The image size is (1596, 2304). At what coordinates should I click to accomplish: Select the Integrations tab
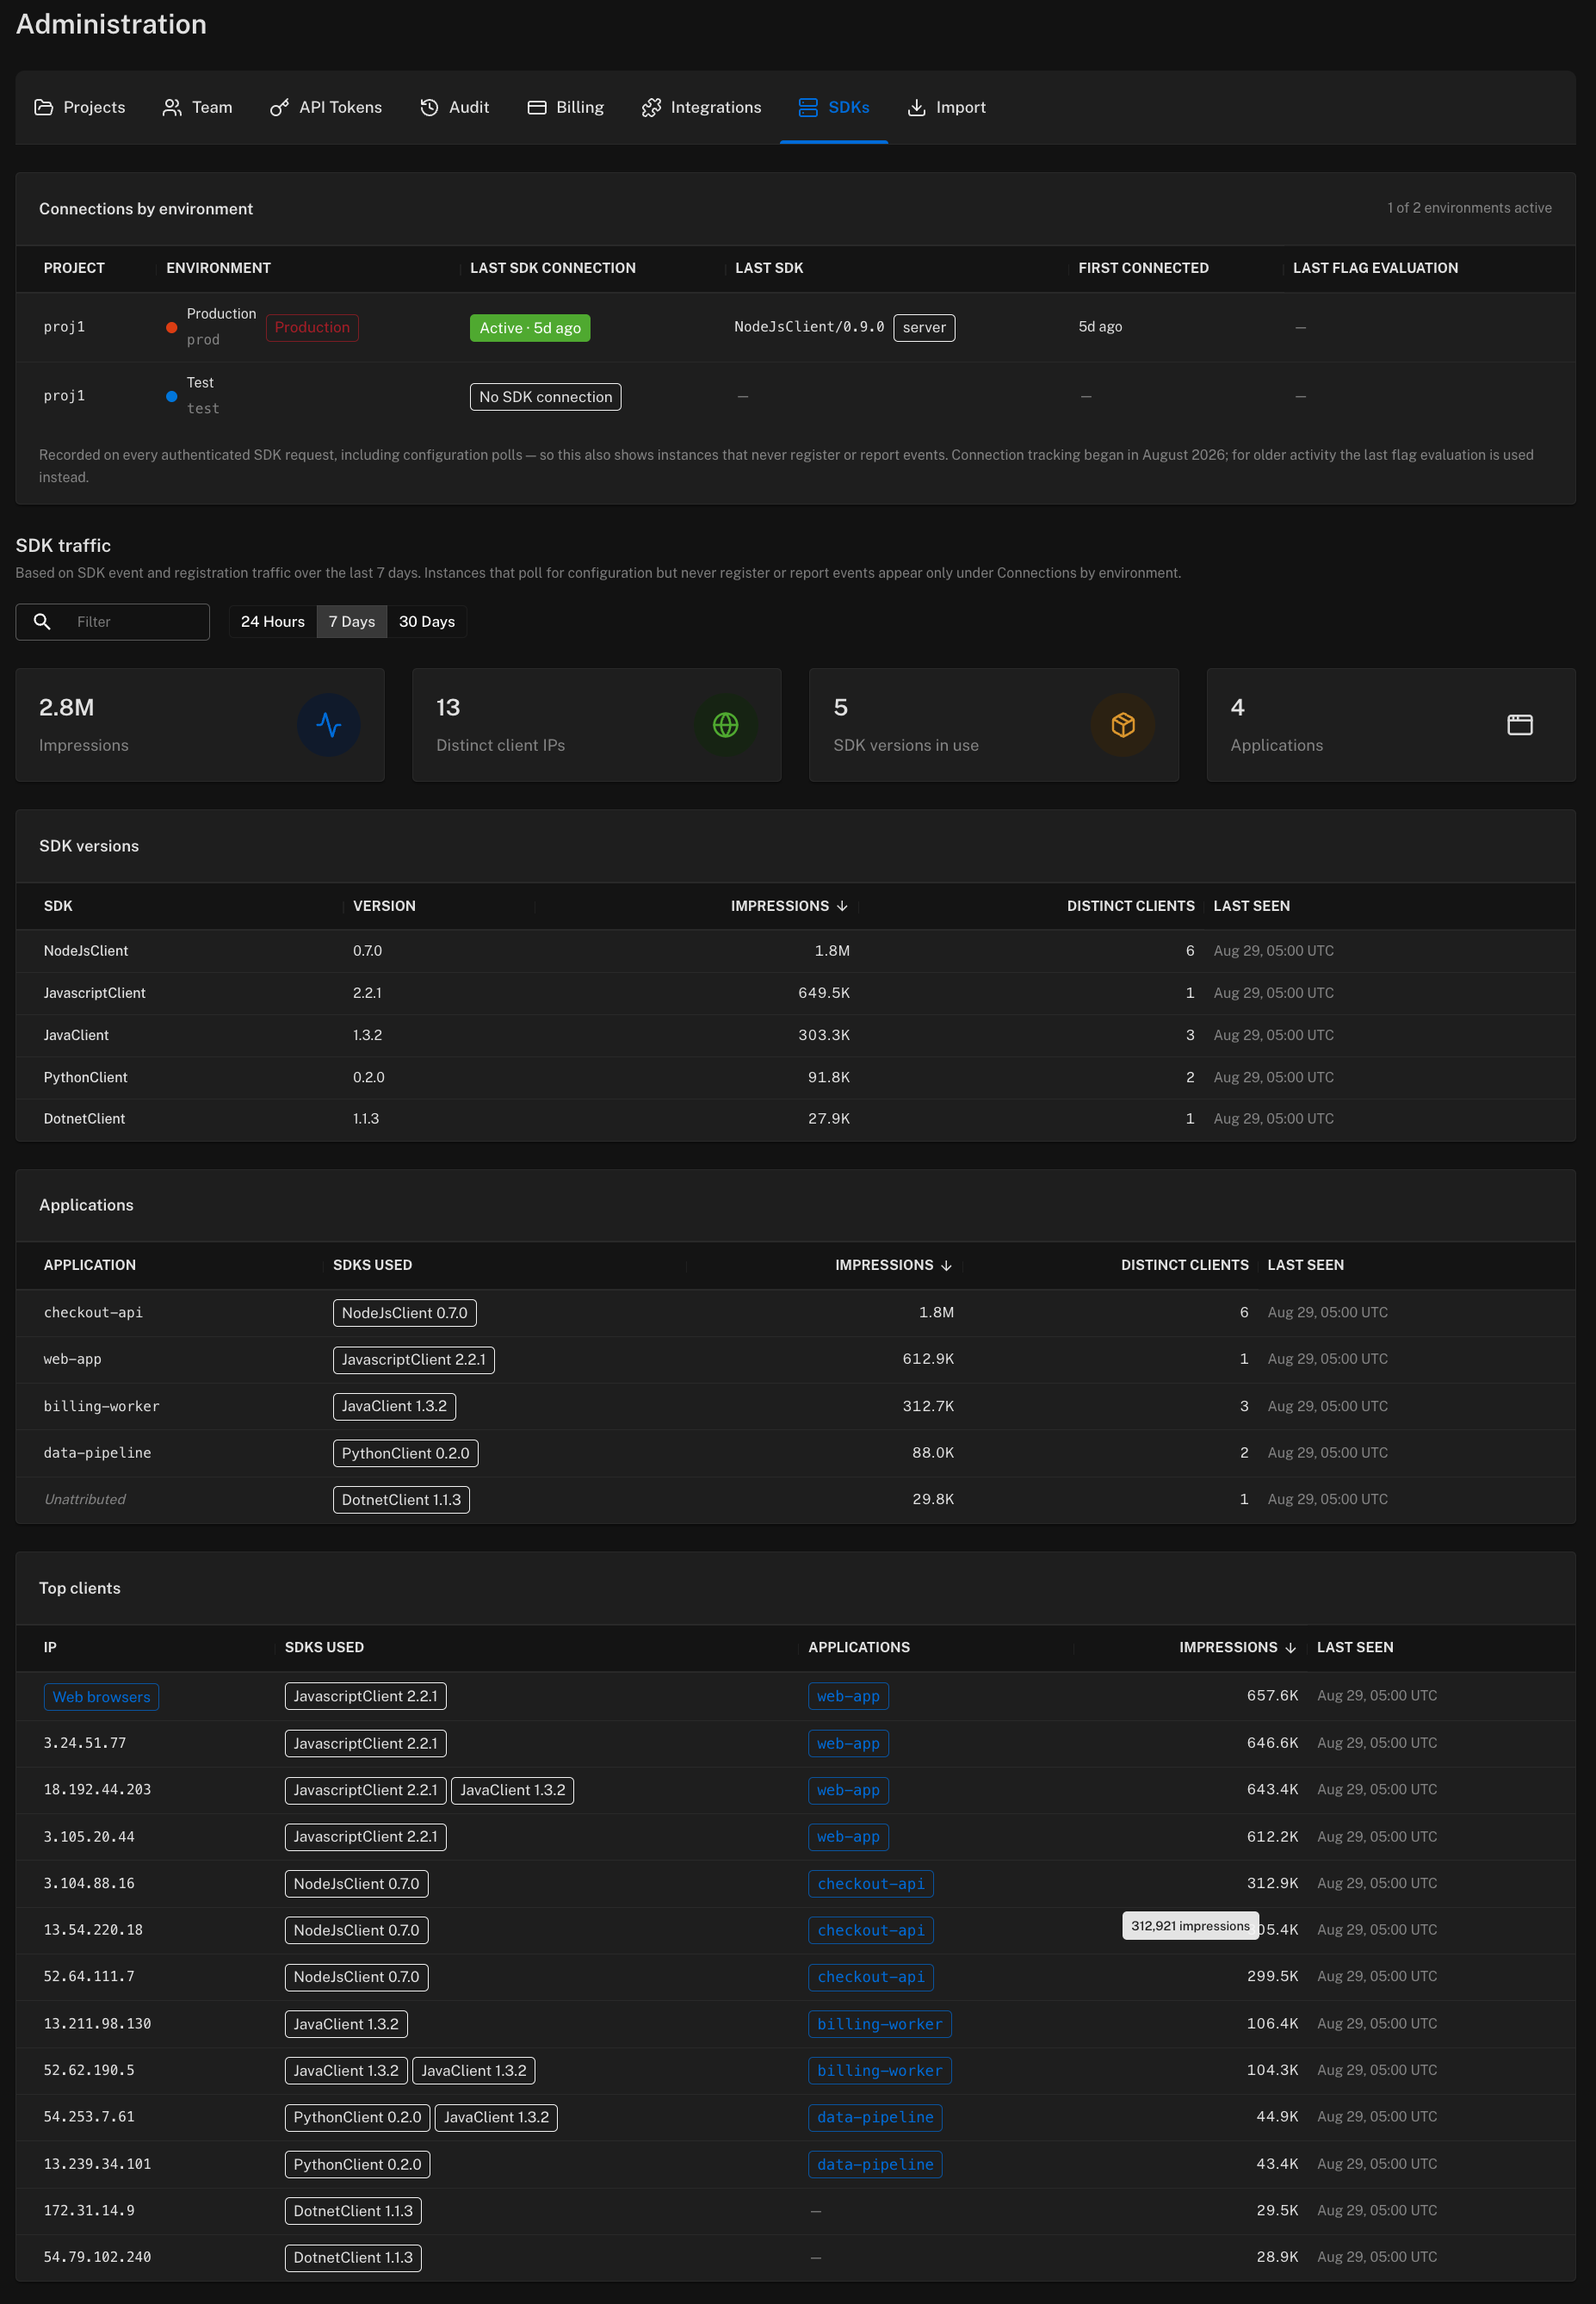[701, 107]
